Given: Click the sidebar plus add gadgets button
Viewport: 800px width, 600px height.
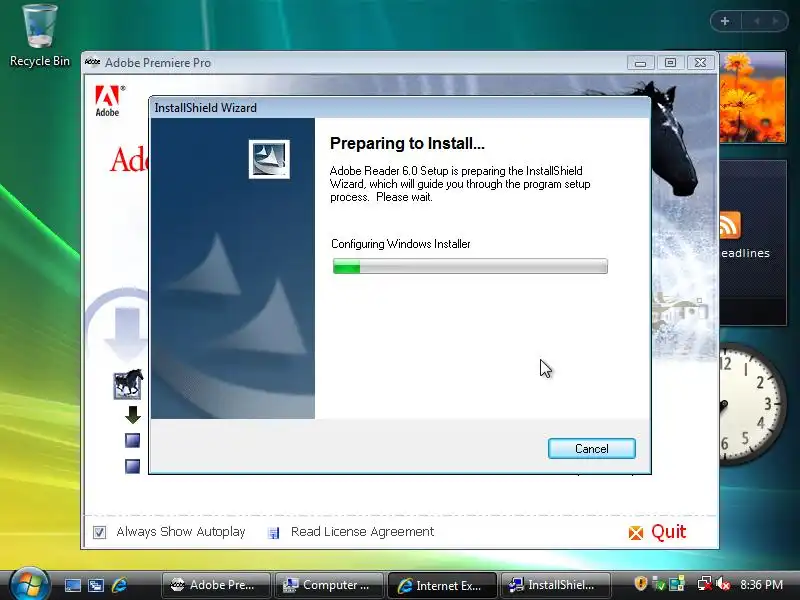Looking at the screenshot, I should 725,21.
